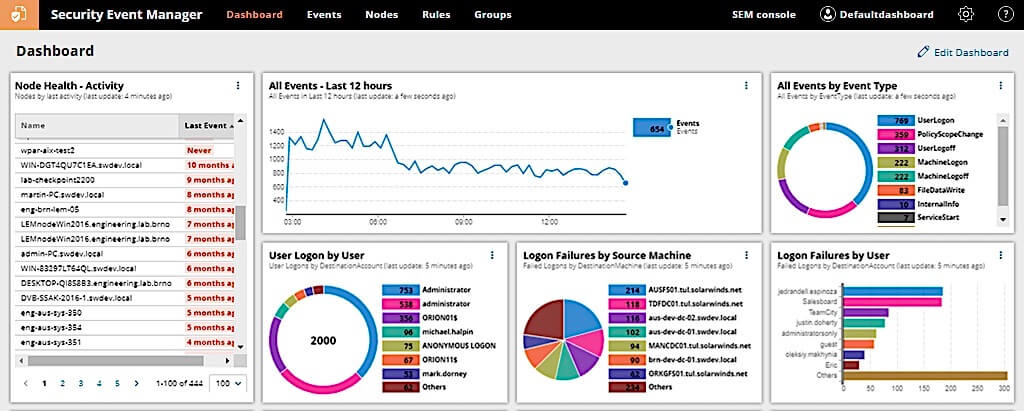
Task: Open Logon Failures by Source Machine widget menu
Action: click(x=746, y=255)
